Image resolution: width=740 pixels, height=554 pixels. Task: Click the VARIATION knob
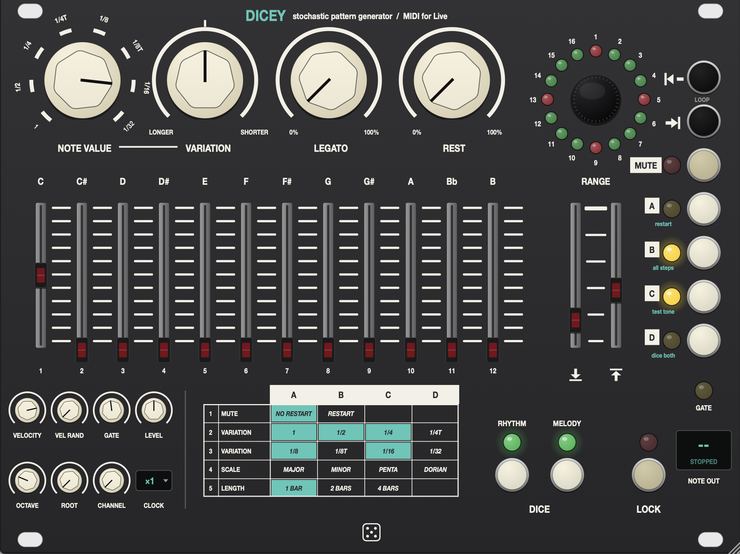(205, 80)
